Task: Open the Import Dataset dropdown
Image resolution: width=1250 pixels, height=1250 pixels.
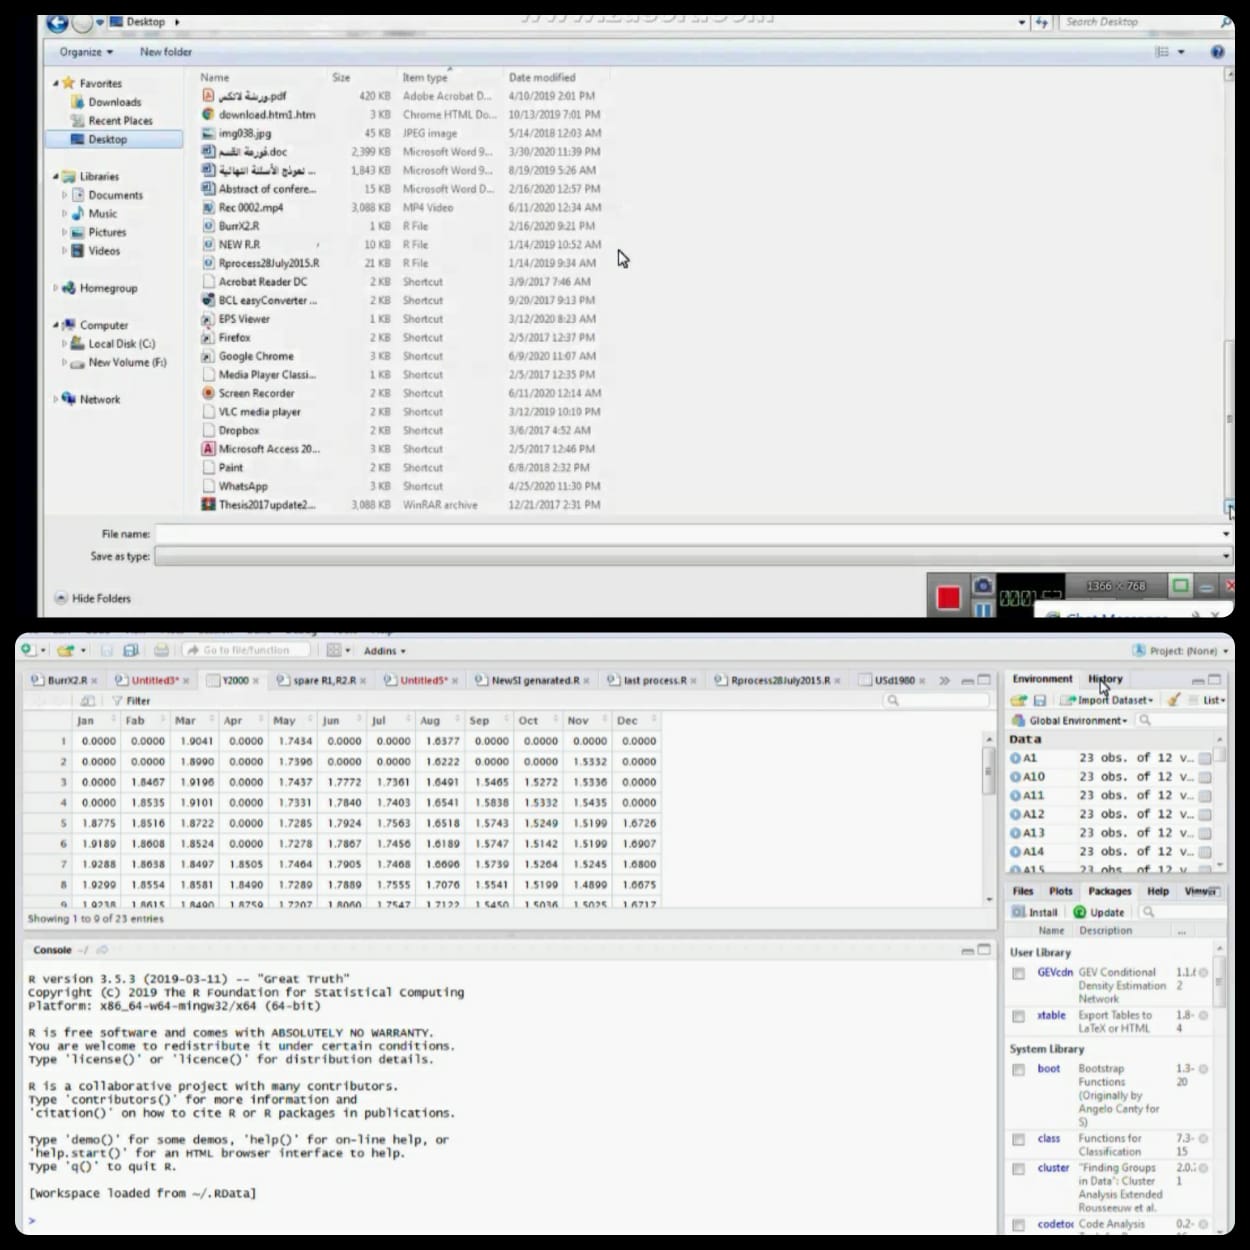Action: 1109,700
